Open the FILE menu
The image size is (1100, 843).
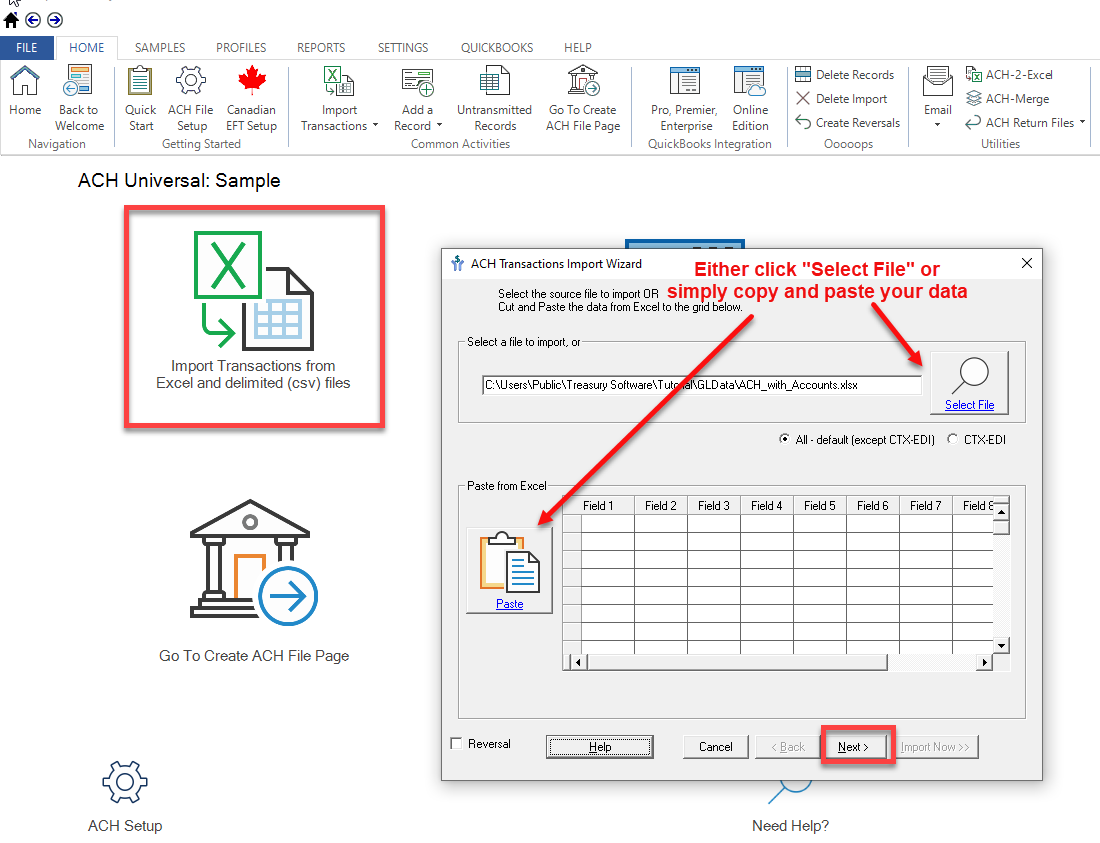(27, 48)
